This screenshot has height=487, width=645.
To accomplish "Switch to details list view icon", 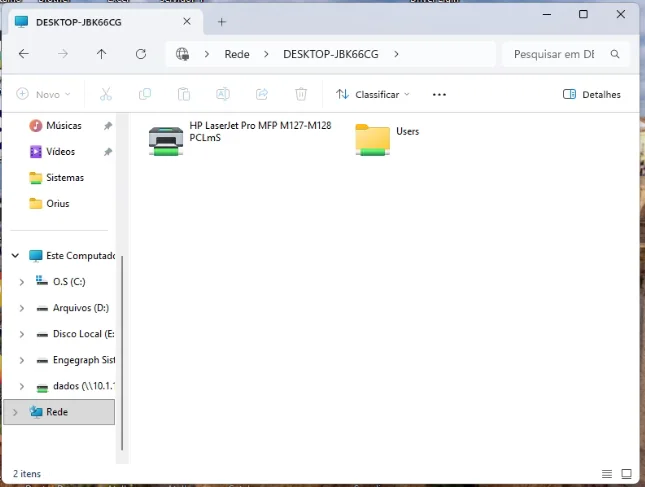I will [x=607, y=474].
